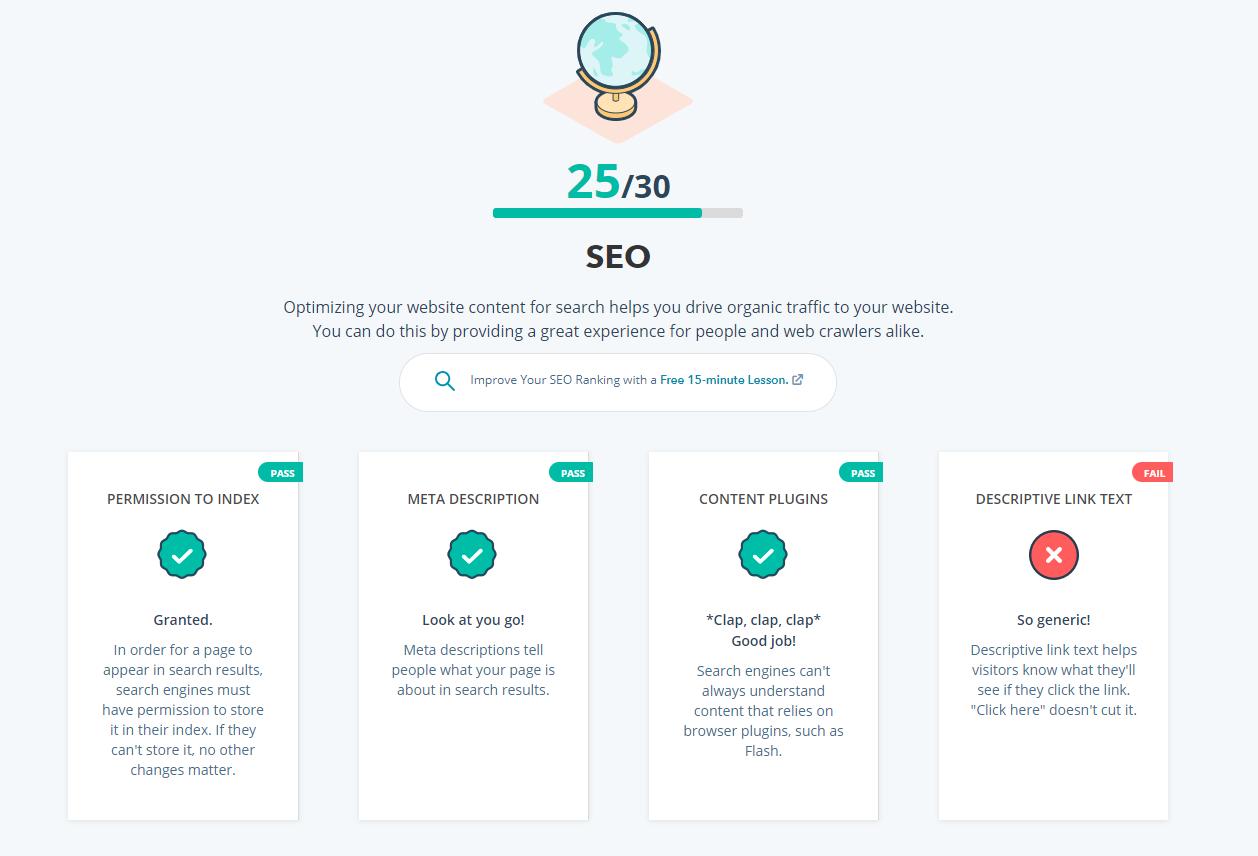Click the red X icon on Descriptive Link Text
The image size is (1258, 856).
[1053, 554]
